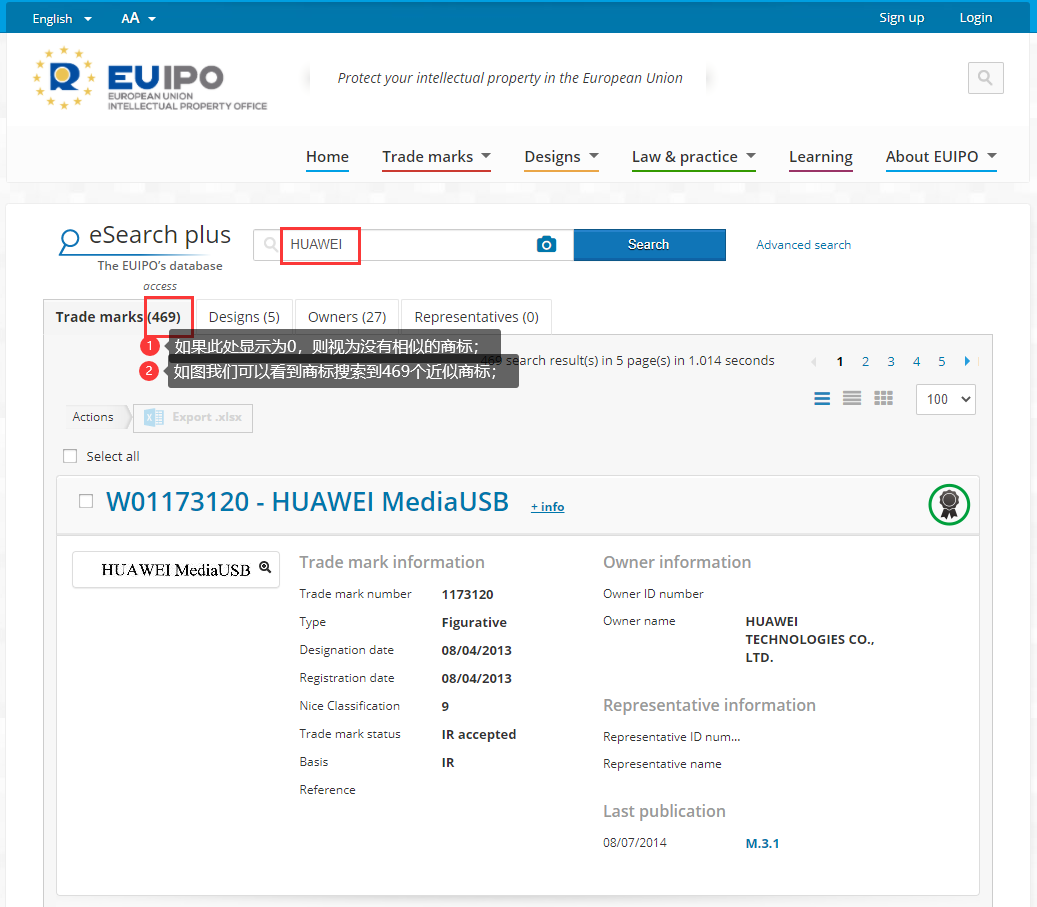
Task: Go to results page 5
Action: point(941,361)
